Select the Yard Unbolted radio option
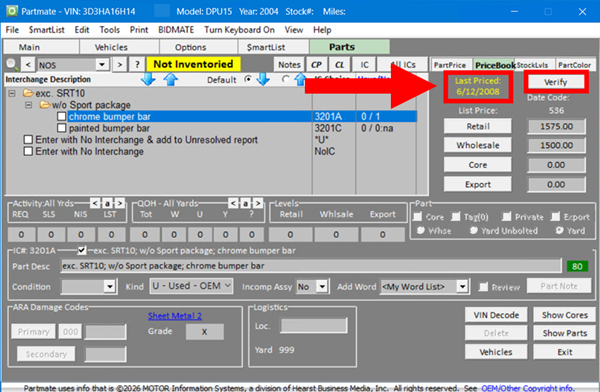 tap(473, 230)
